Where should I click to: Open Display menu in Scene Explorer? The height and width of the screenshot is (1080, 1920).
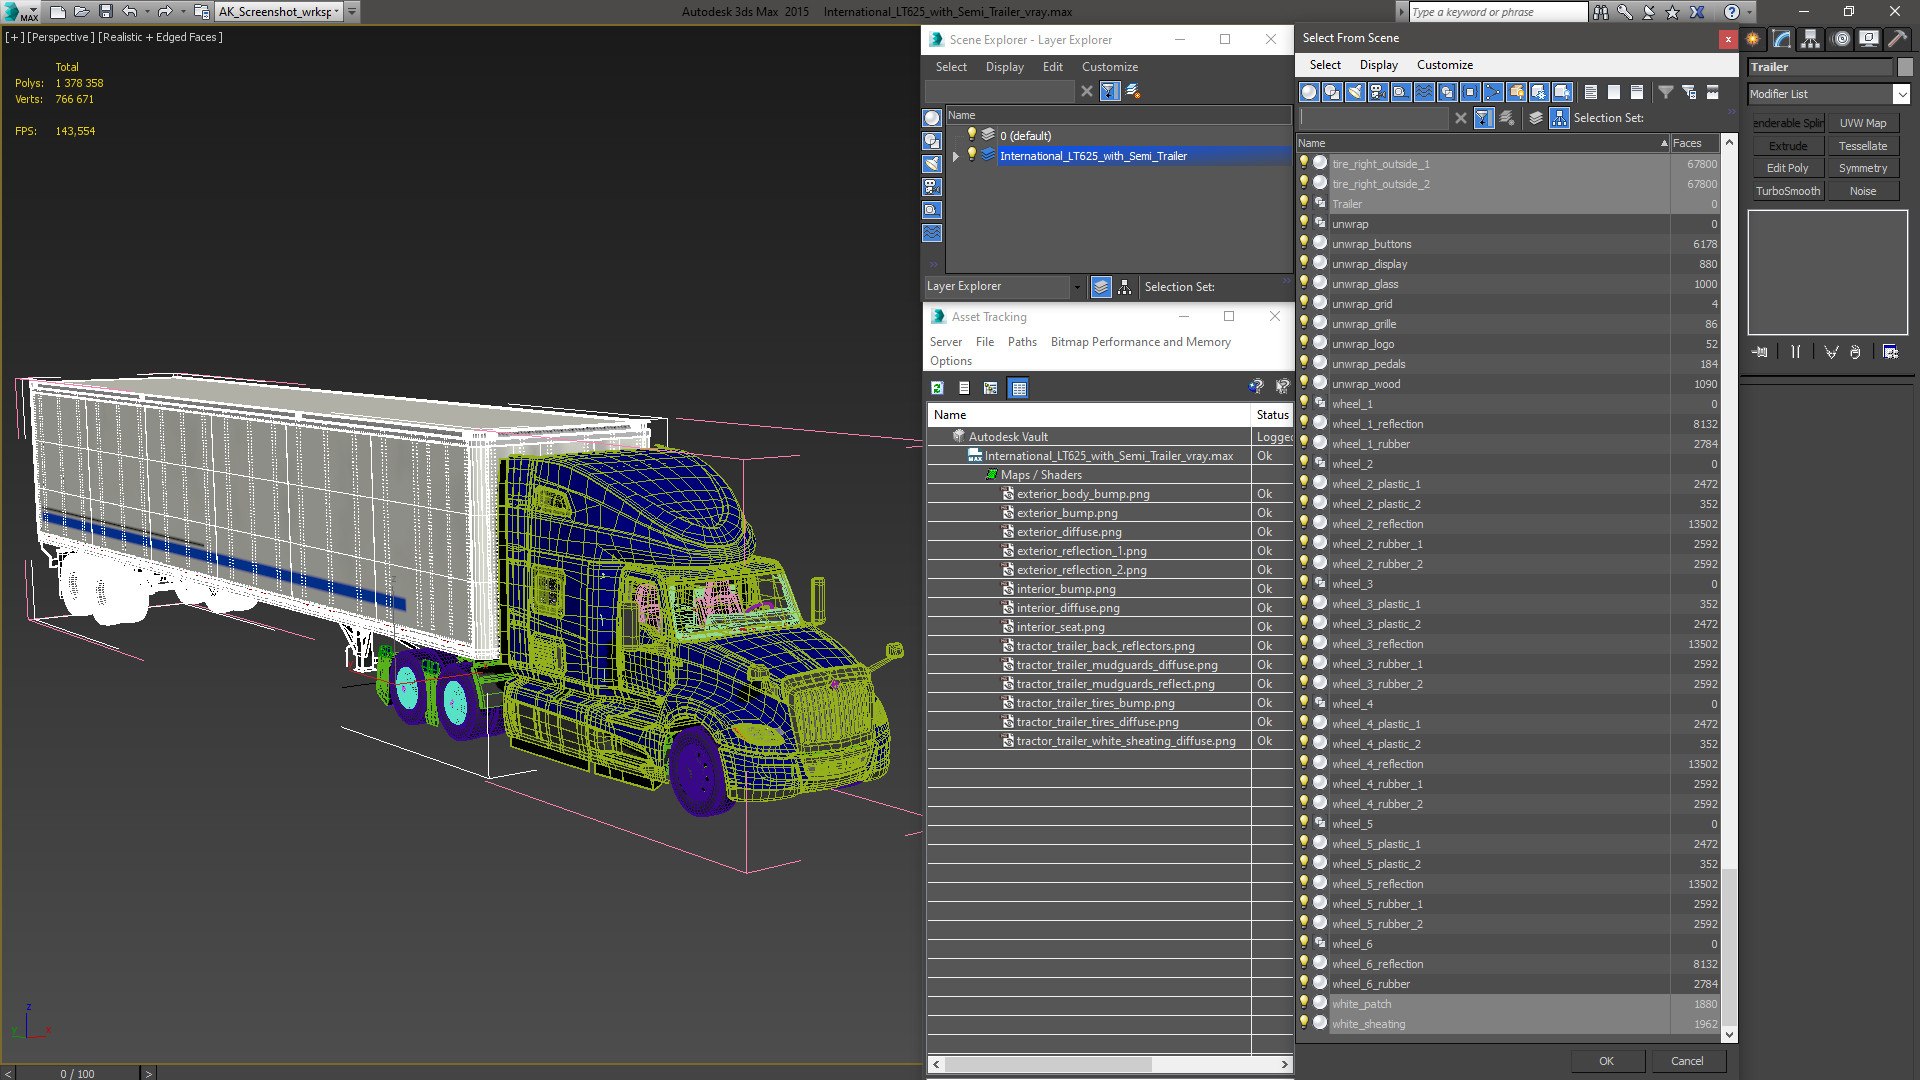(x=1004, y=67)
